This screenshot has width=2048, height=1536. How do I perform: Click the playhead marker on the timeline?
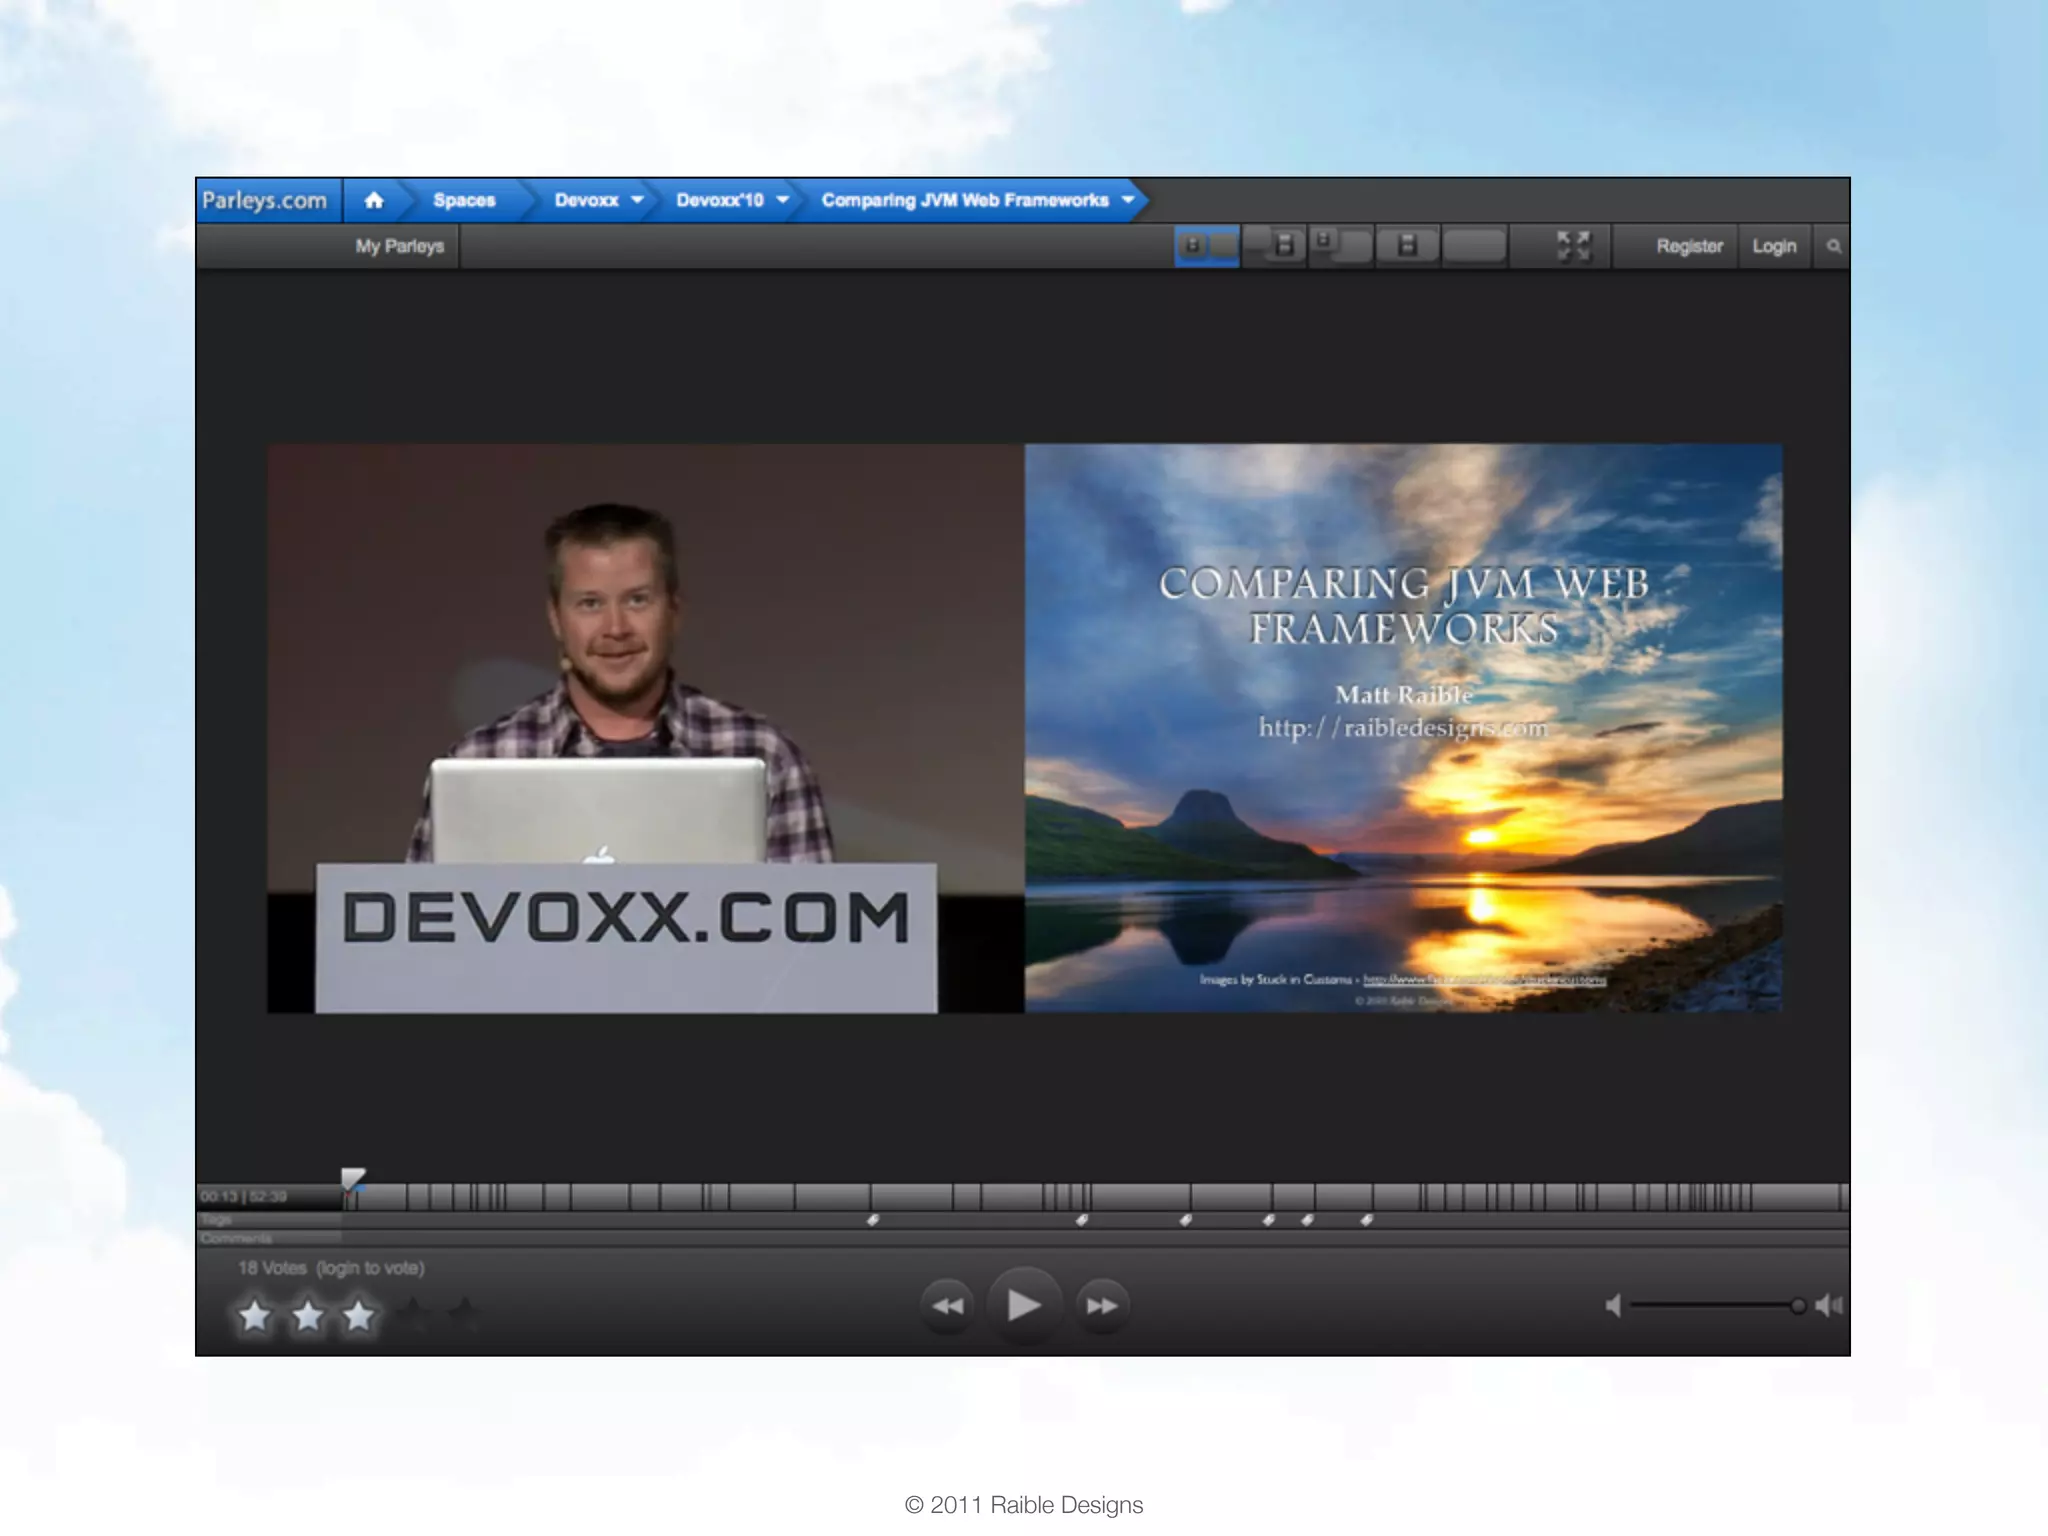[353, 1179]
